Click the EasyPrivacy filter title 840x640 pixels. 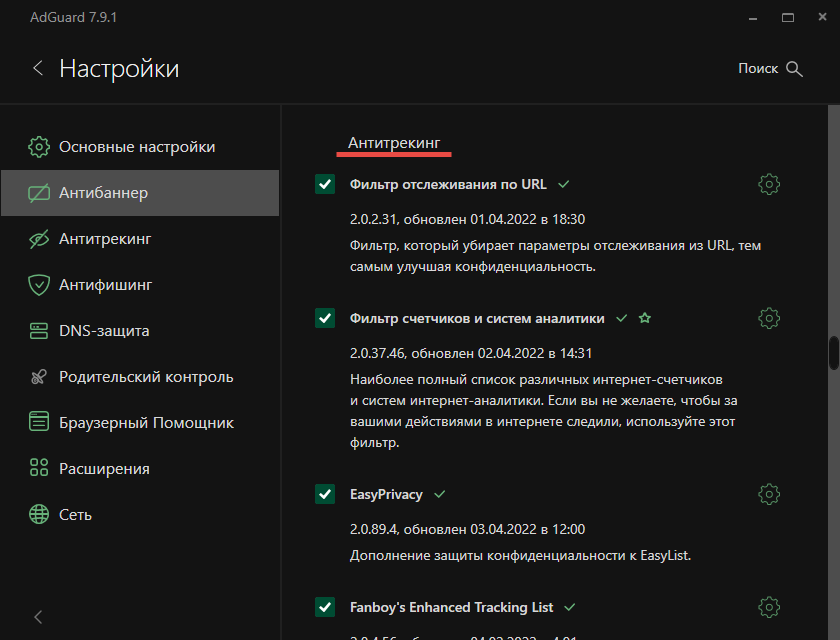(x=386, y=494)
